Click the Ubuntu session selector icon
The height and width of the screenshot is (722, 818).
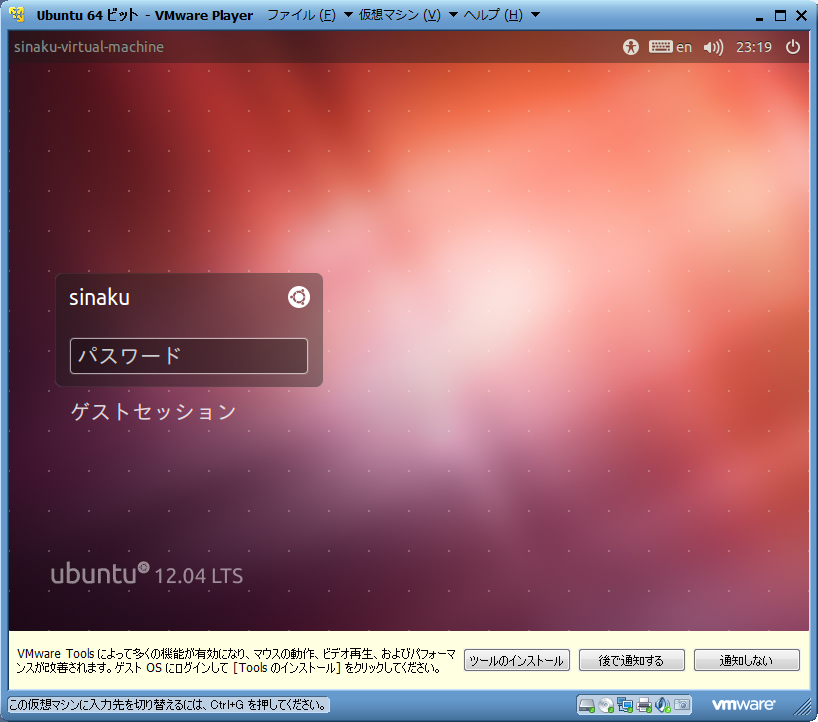(299, 297)
